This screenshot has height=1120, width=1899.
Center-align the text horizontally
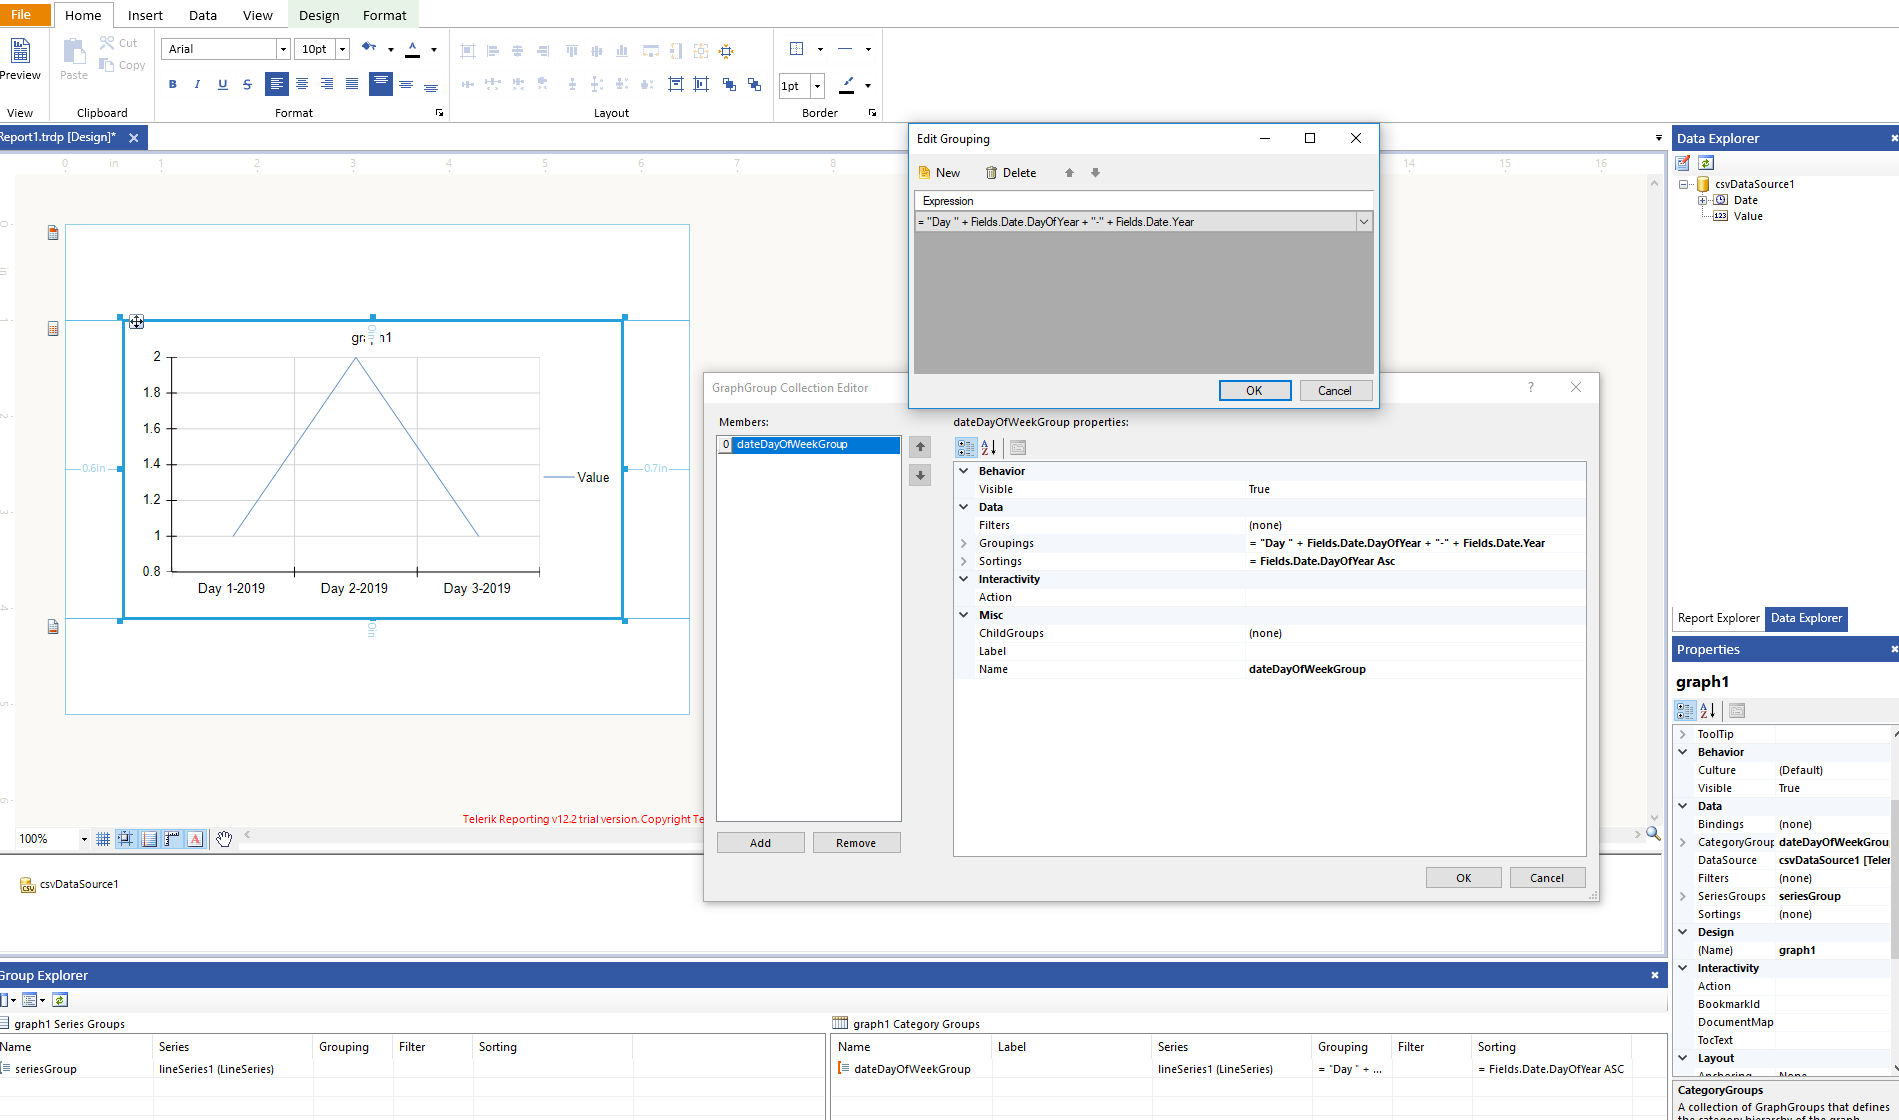[301, 85]
